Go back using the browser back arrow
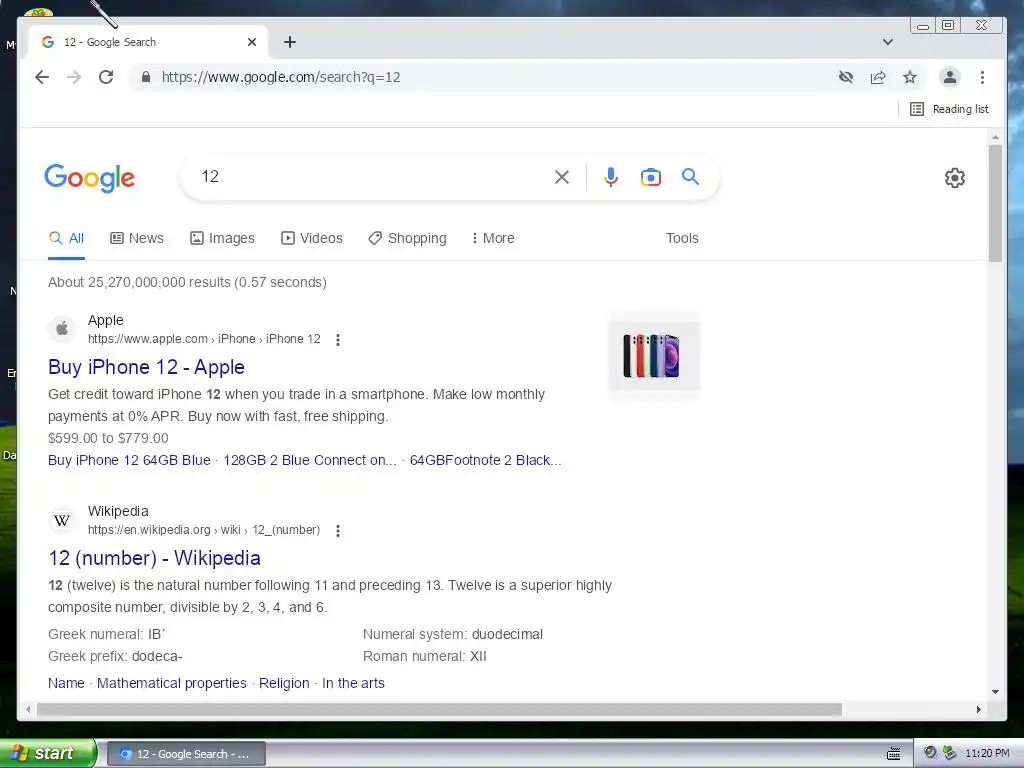 coord(42,77)
